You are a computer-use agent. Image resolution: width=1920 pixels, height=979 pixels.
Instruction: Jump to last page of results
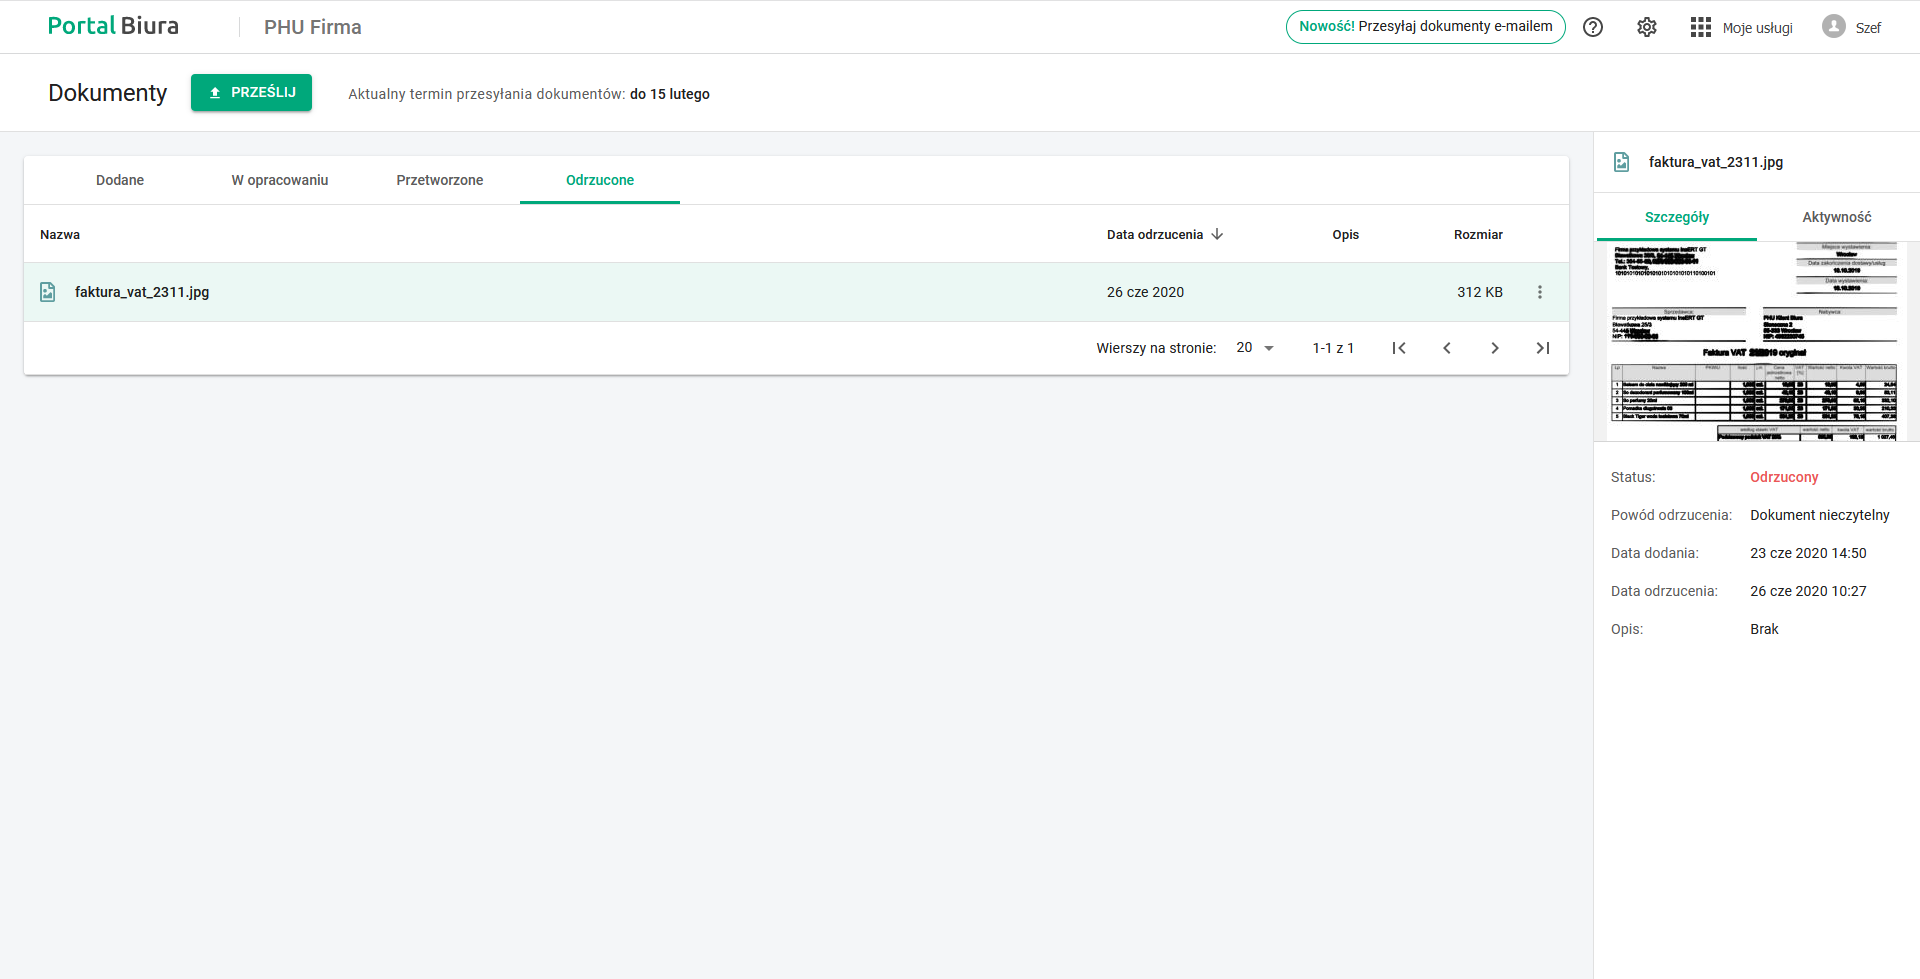point(1543,348)
